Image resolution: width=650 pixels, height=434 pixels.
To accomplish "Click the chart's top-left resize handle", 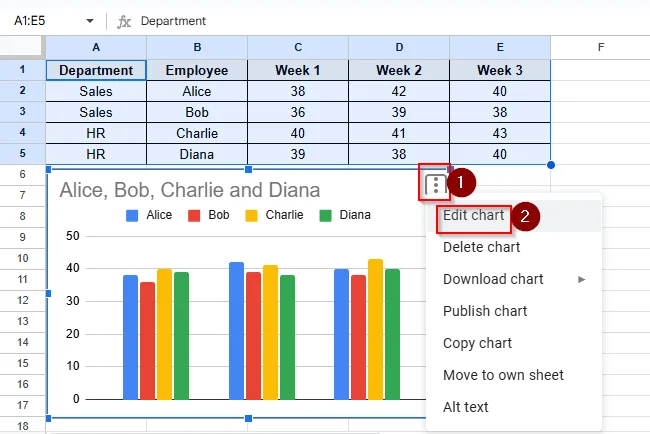I will tap(49, 169).
